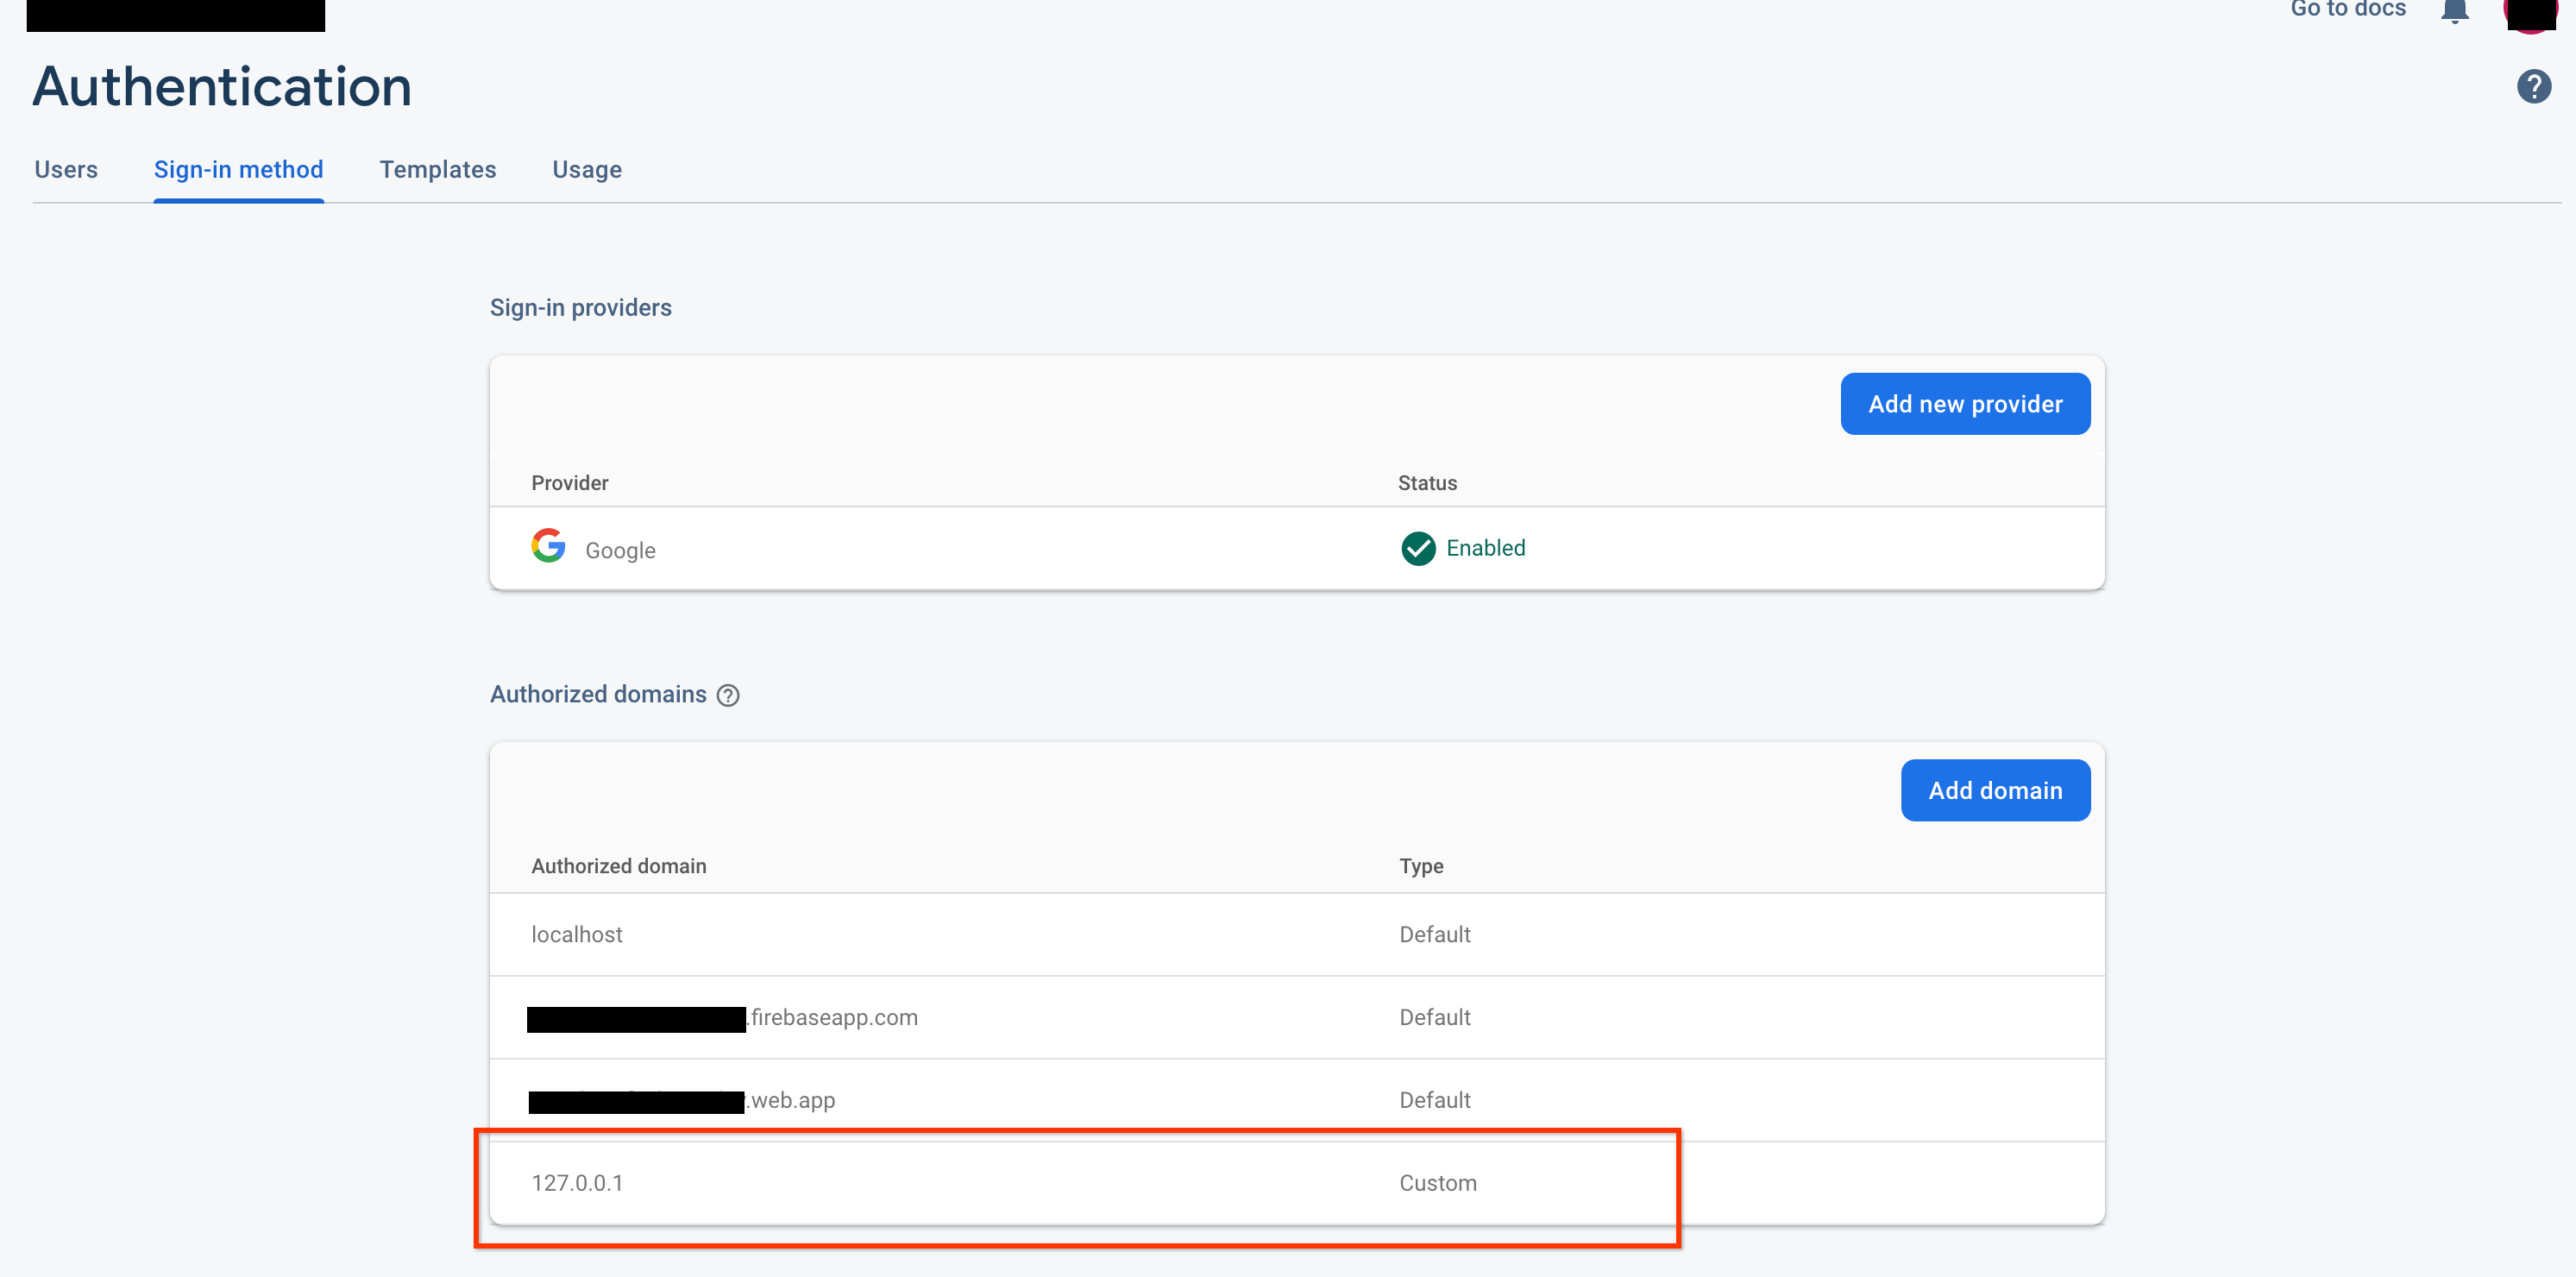Click the Google provider logo
Image resolution: width=2576 pixels, height=1277 pixels.
tap(548, 546)
